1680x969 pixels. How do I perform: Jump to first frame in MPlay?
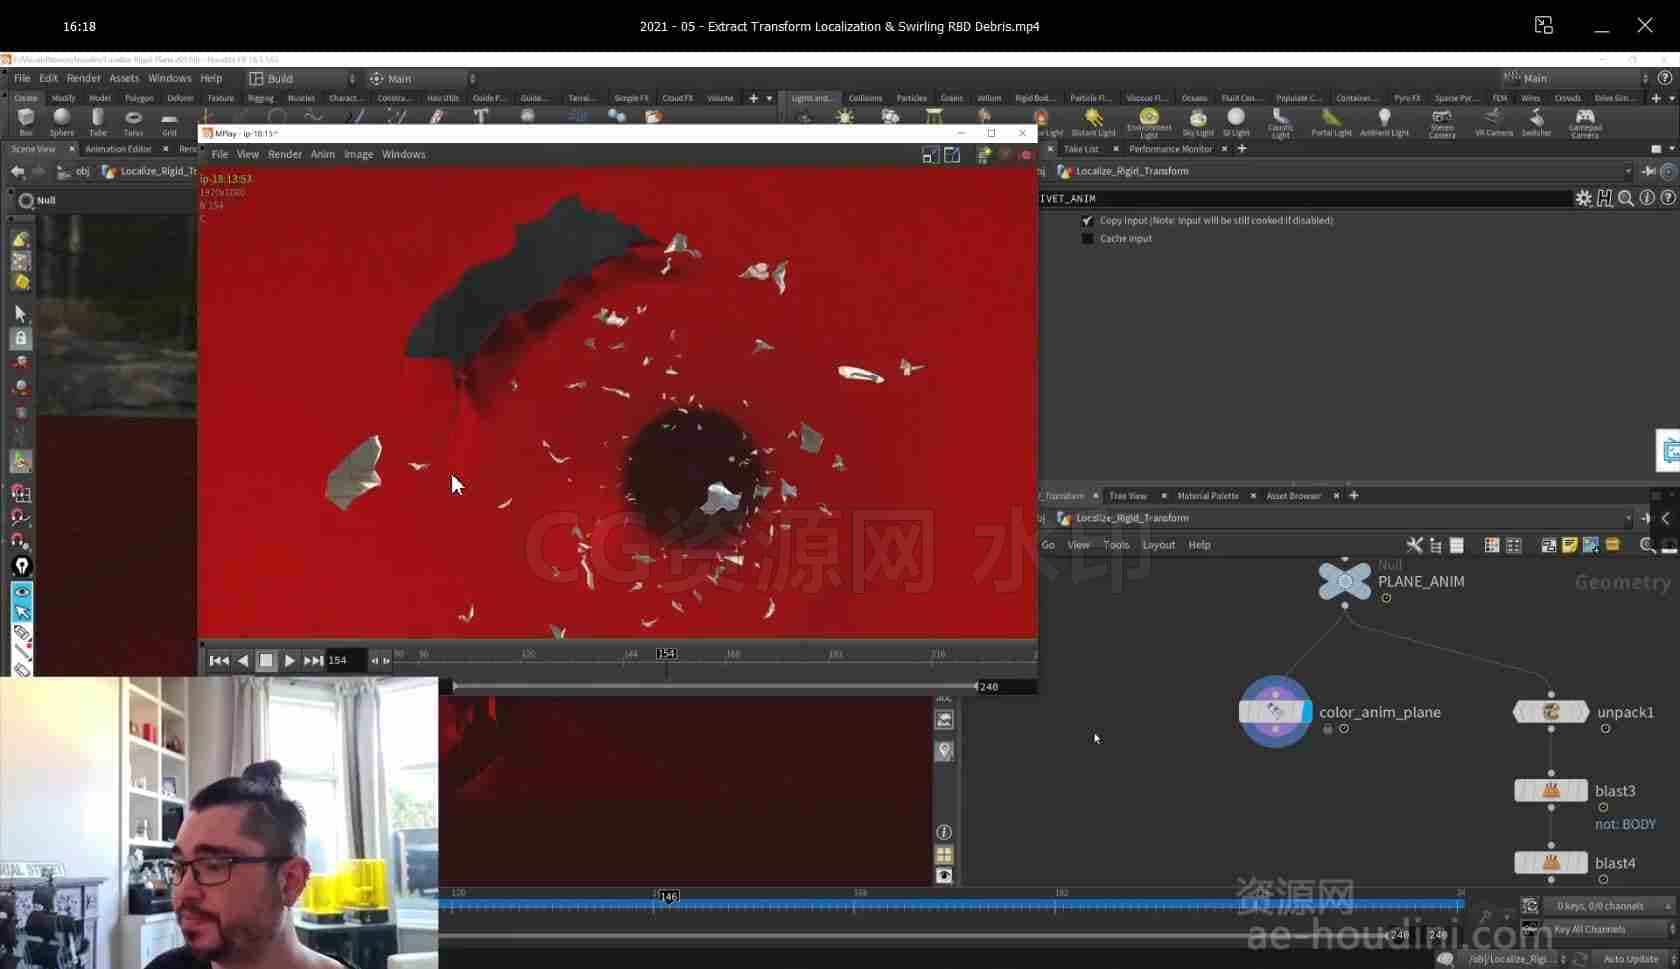click(219, 660)
